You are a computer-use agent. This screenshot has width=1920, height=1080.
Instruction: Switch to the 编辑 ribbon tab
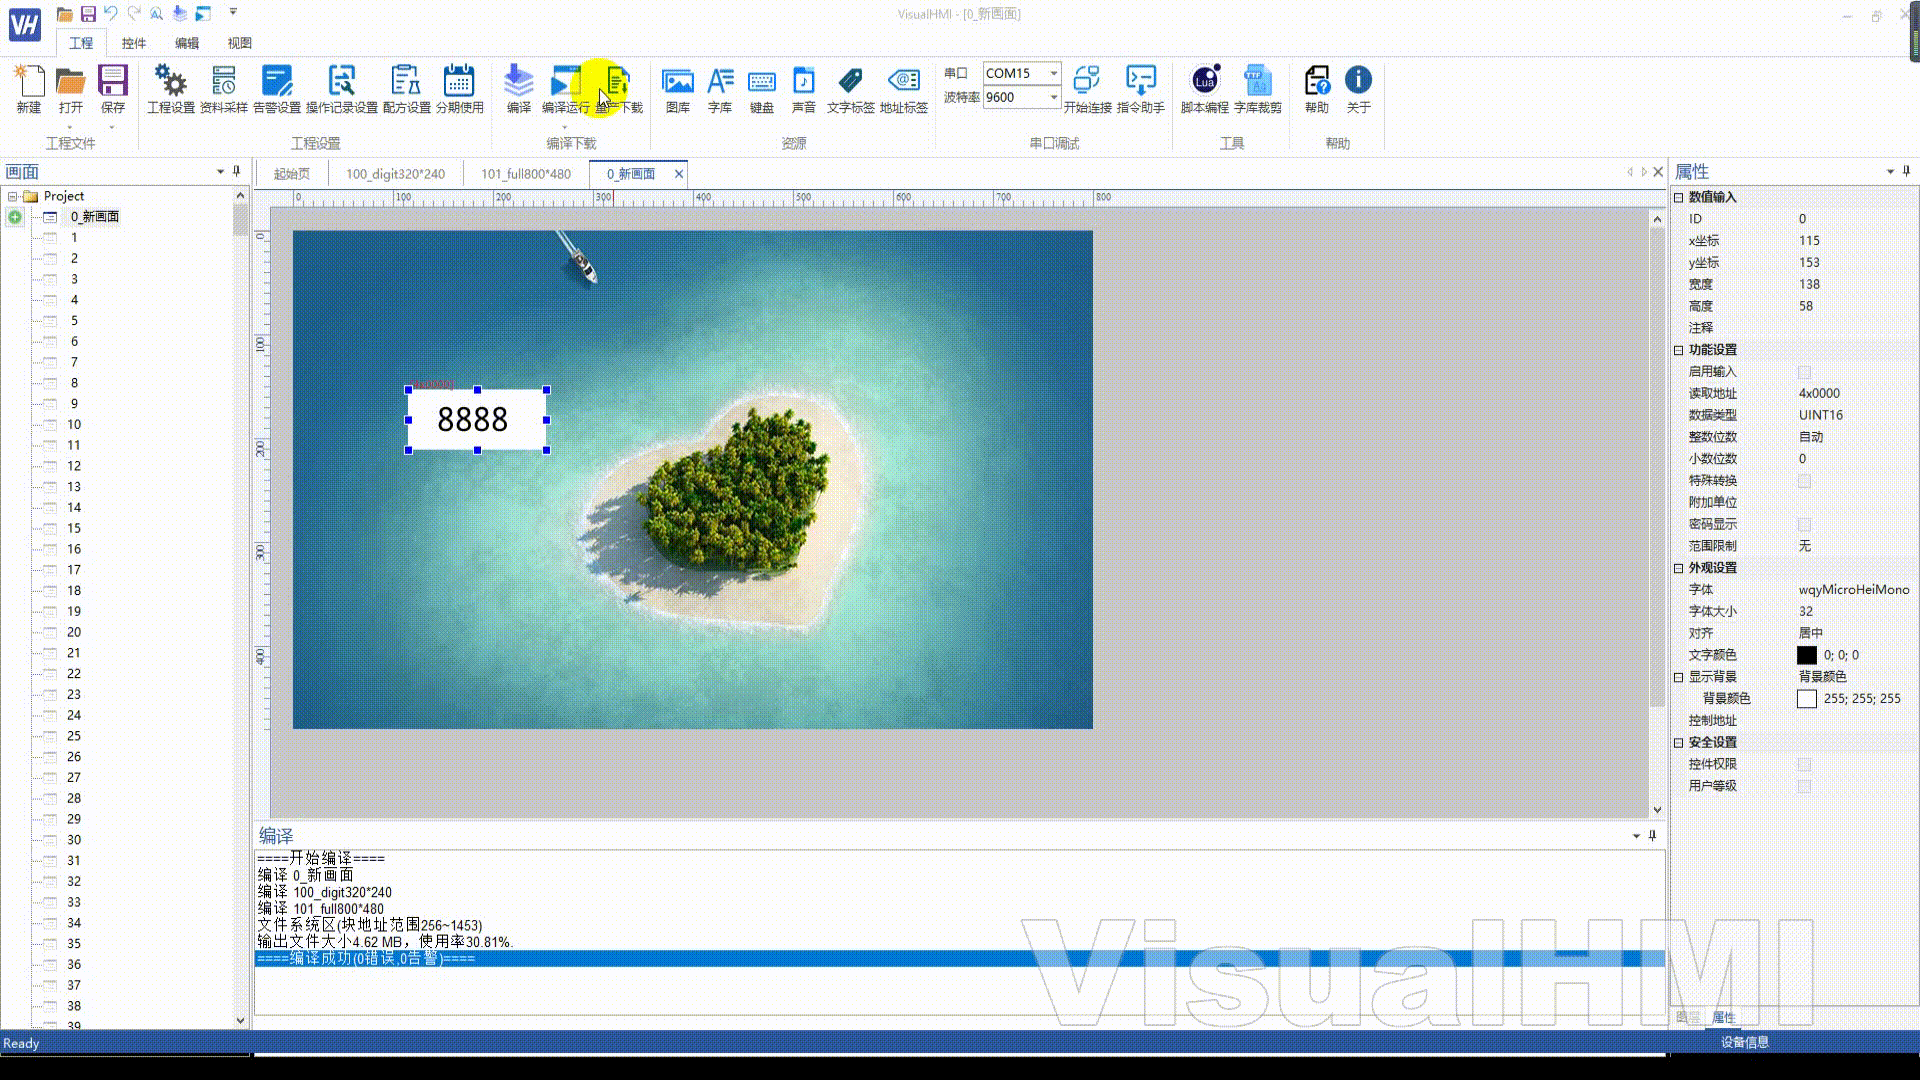(x=187, y=43)
